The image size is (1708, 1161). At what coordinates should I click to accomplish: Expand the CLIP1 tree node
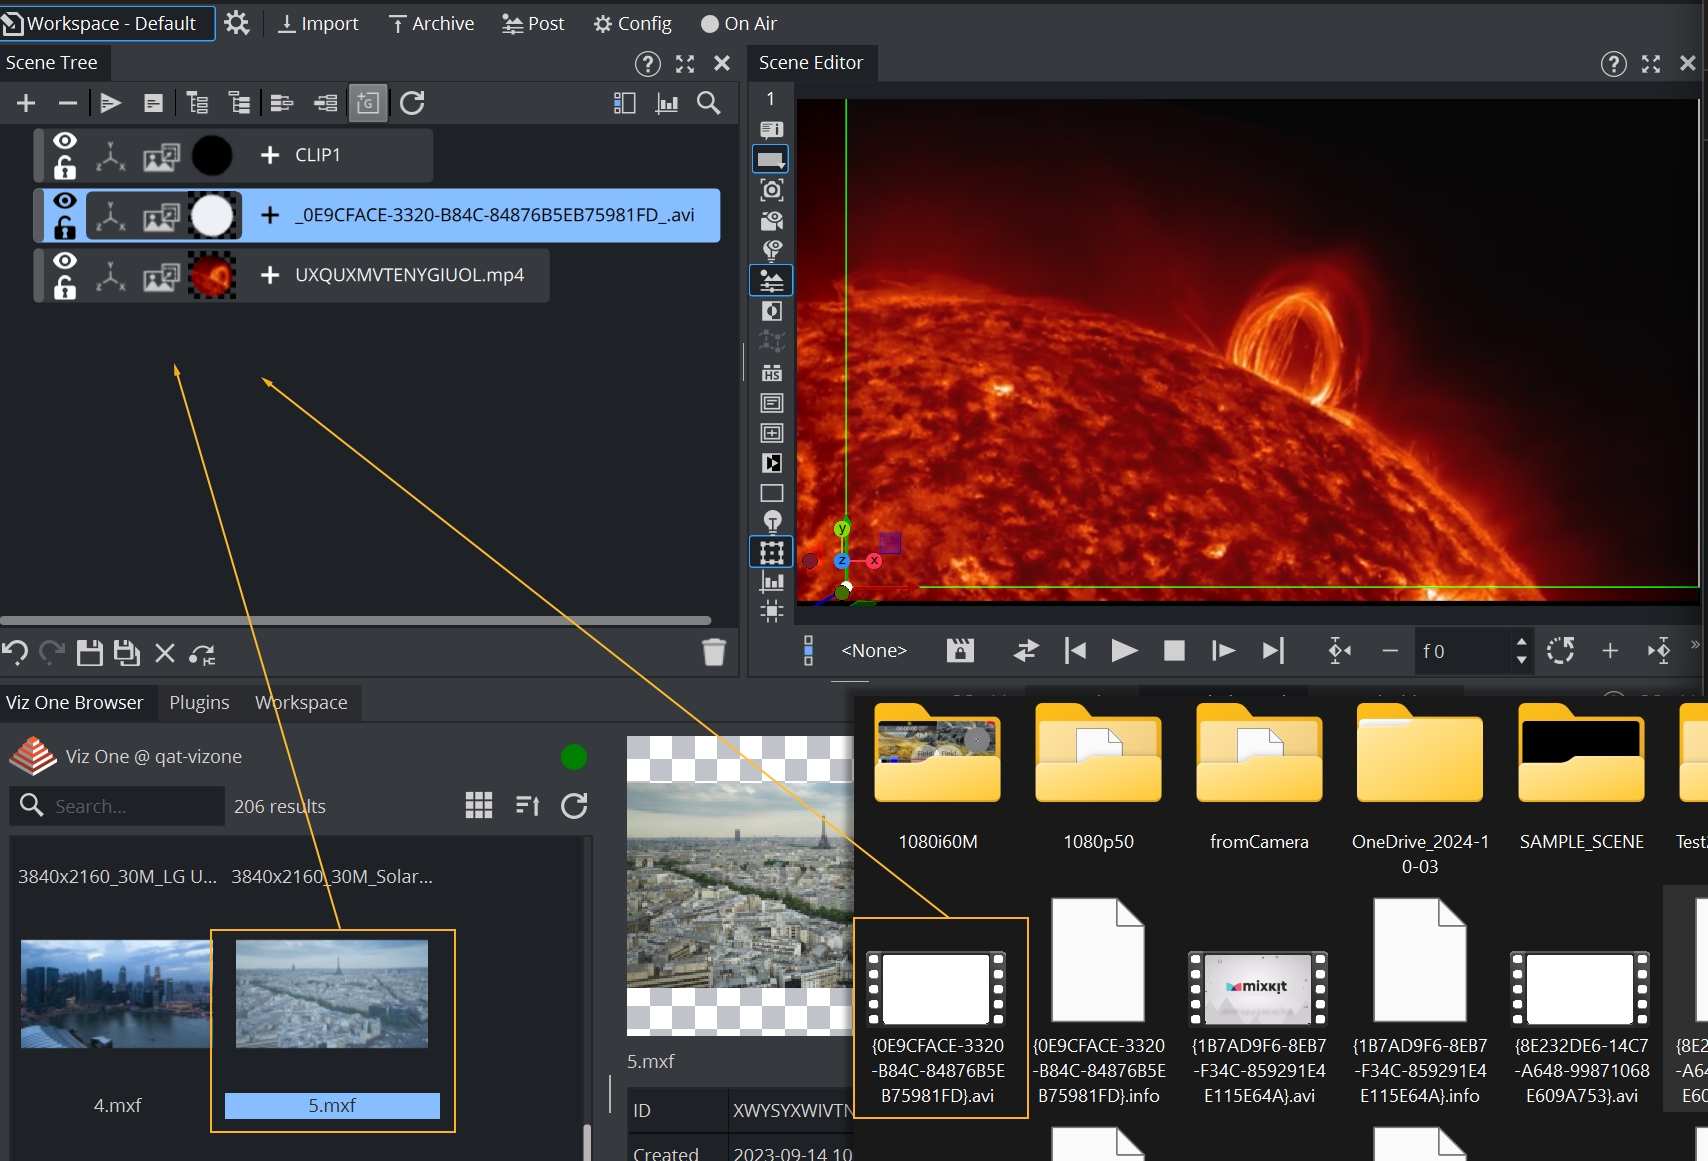click(x=269, y=155)
